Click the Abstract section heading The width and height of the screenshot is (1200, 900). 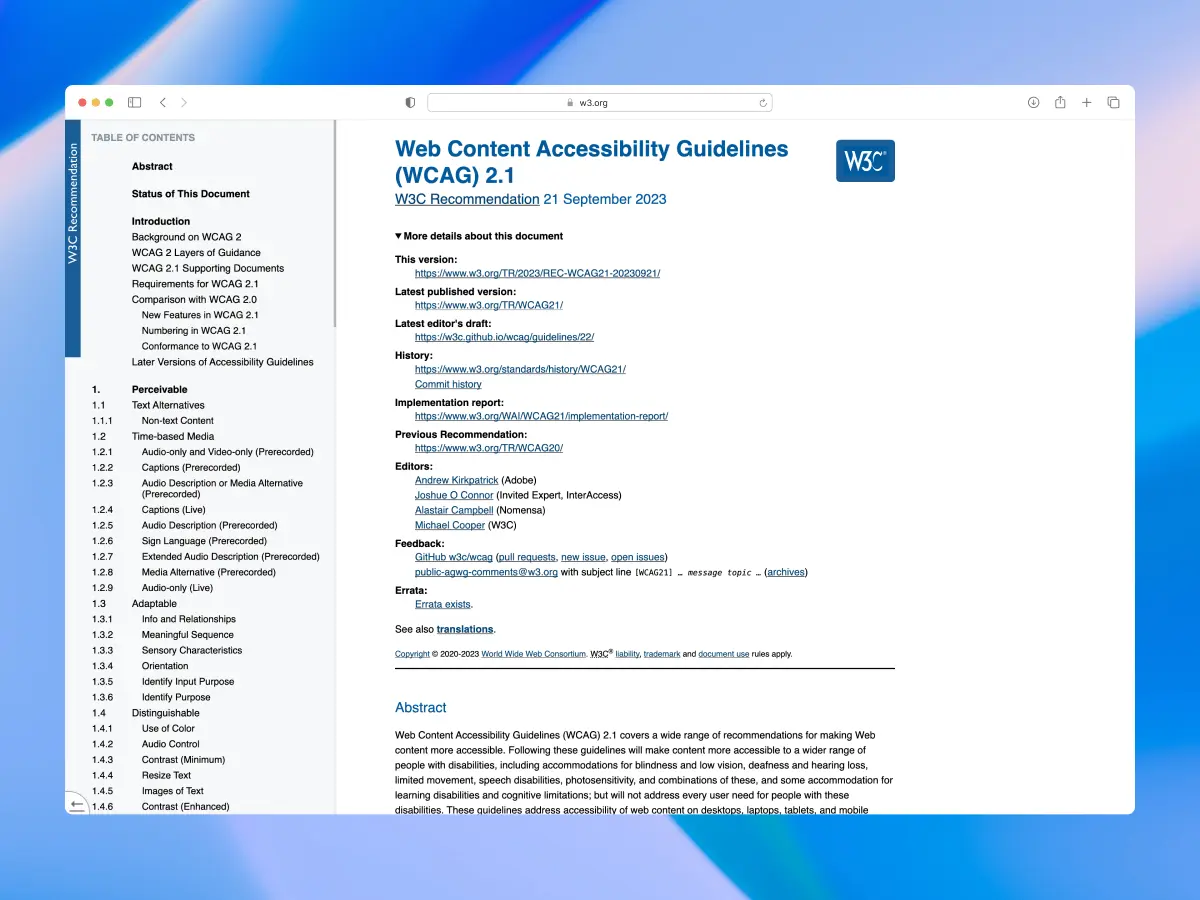[420, 707]
